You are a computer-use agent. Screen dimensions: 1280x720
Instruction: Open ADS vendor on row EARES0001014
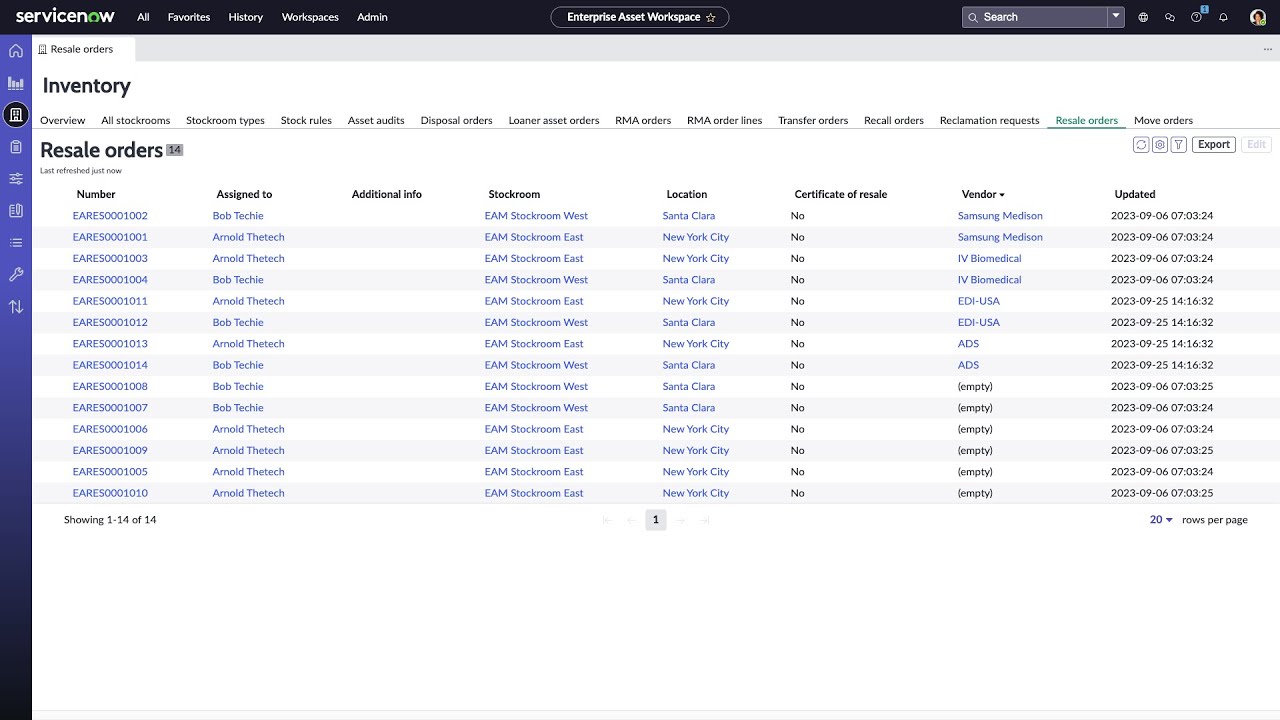coord(968,365)
